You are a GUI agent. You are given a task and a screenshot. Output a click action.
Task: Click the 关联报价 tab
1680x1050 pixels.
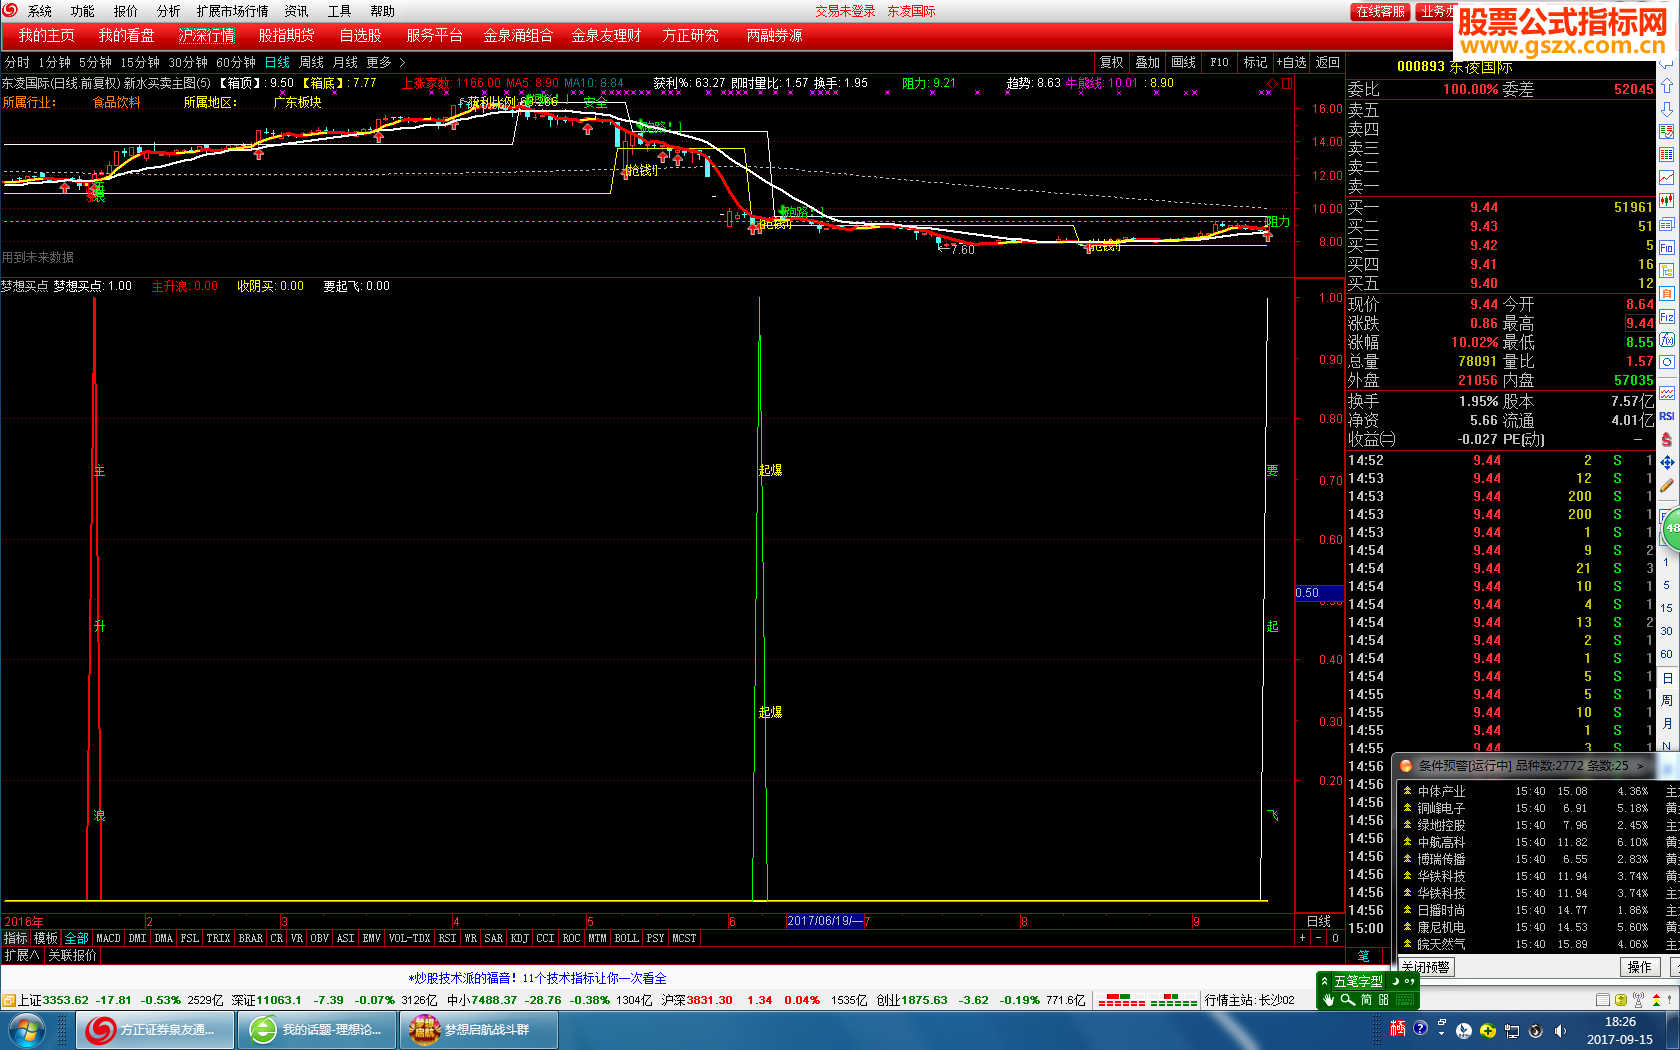(73, 955)
